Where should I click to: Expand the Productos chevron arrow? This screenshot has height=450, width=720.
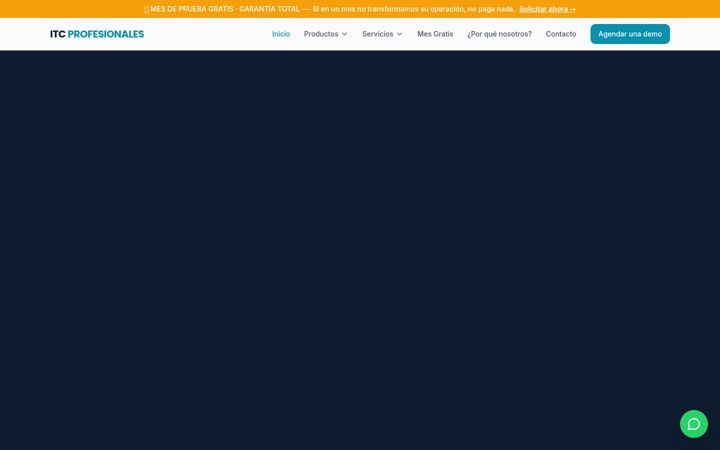[344, 34]
